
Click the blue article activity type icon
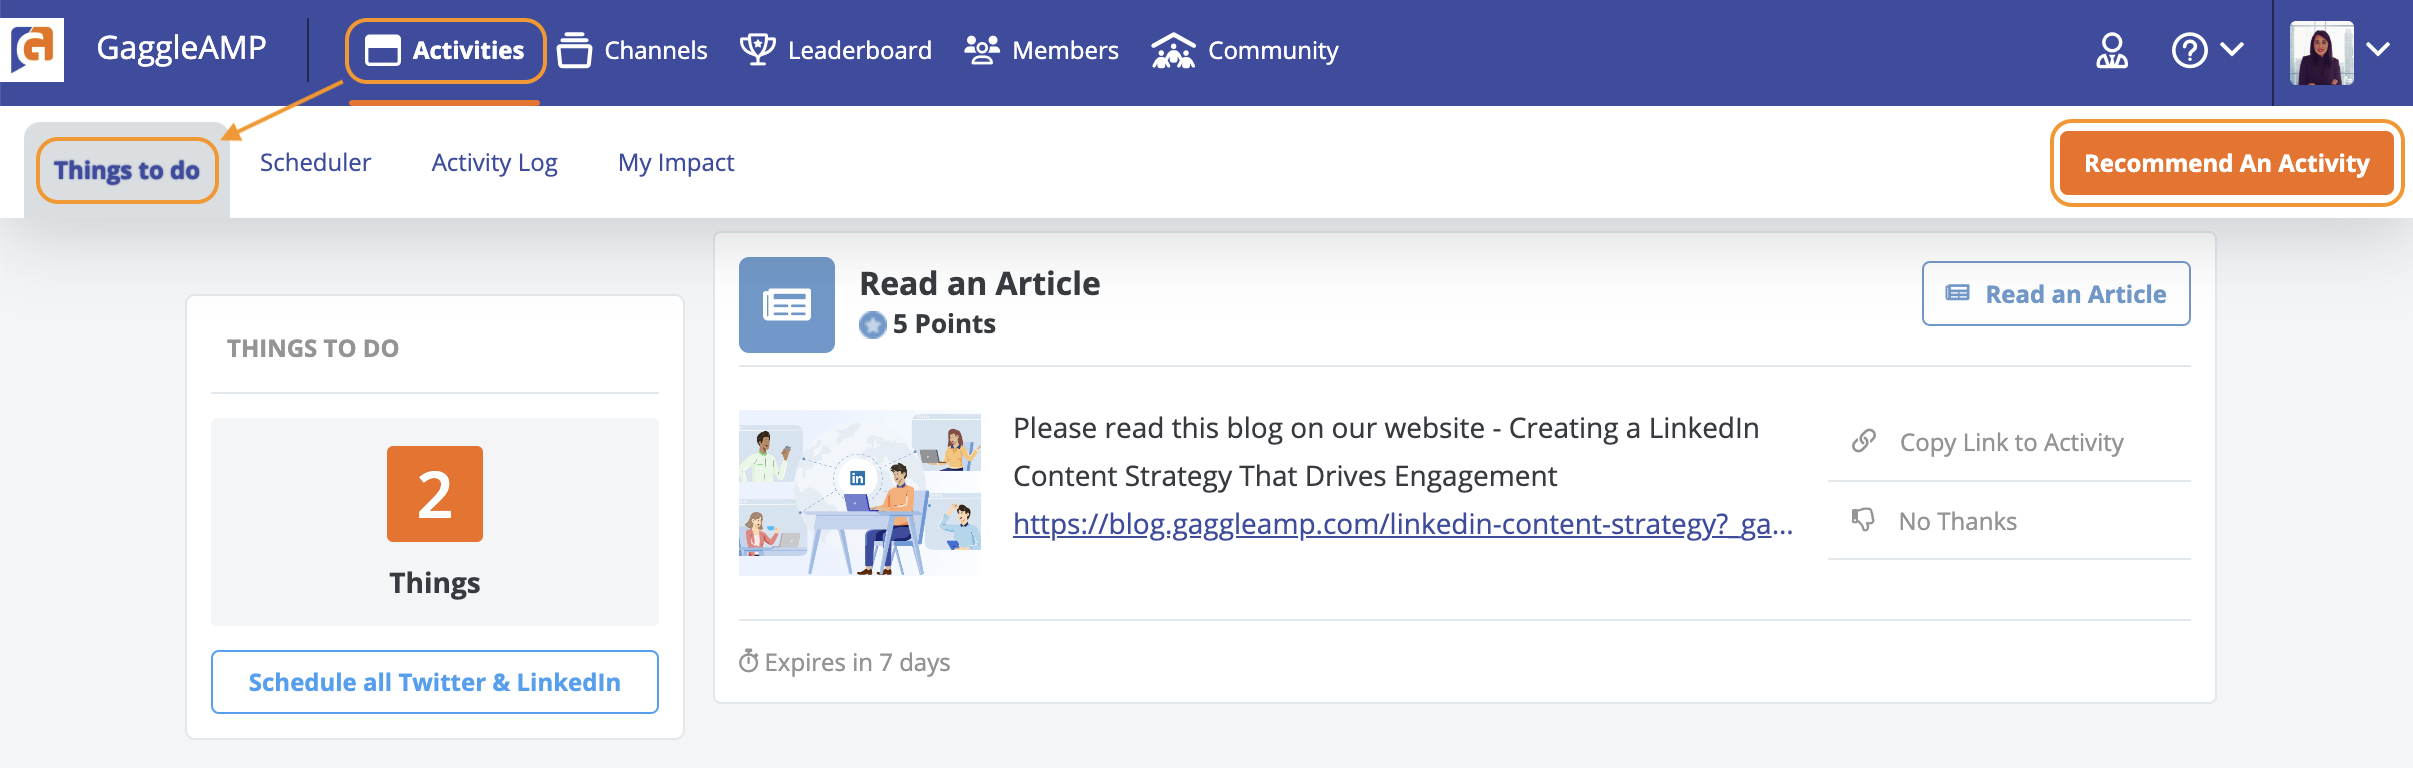point(787,305)
